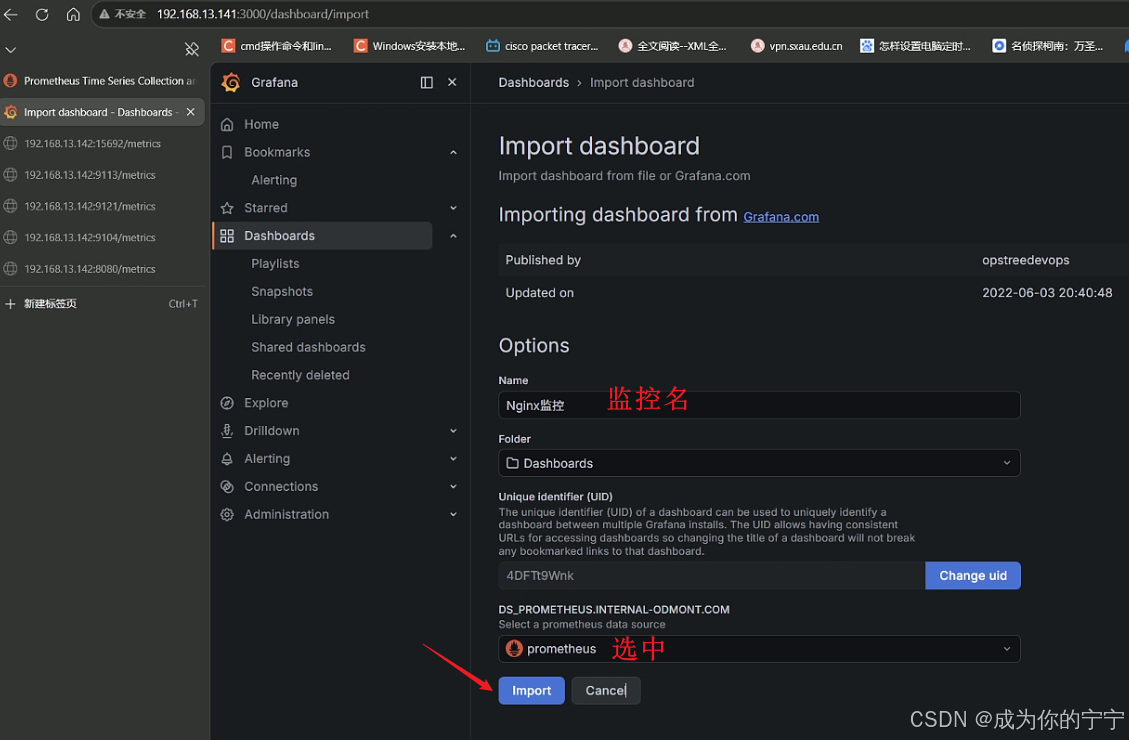
Task: Close the Import dashboard browser tab
Action: (x=190, y=112)
